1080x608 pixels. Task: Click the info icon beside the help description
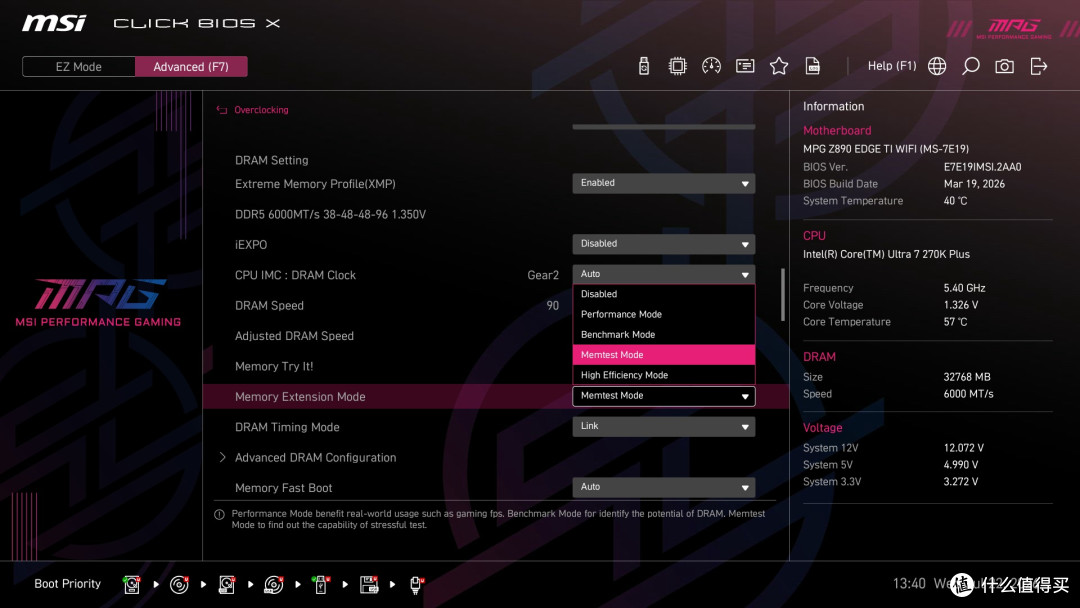219,514
